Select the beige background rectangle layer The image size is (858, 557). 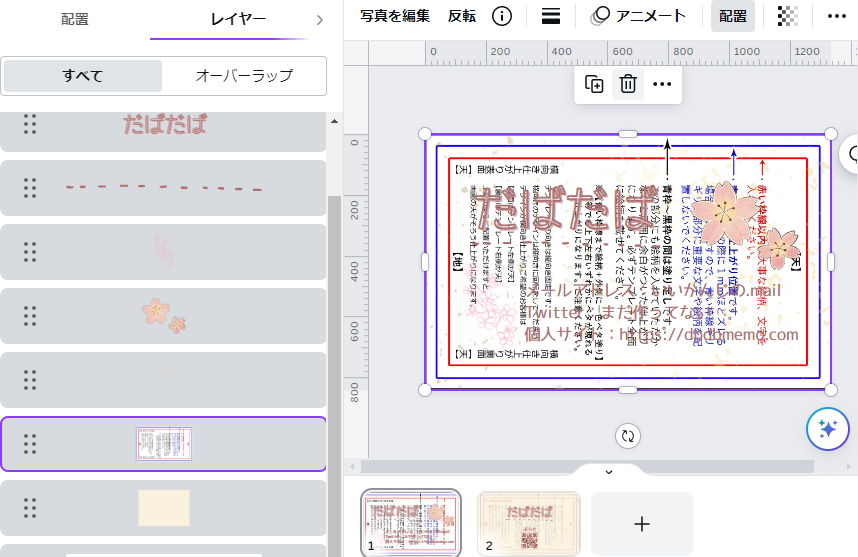click(x=164, y=508)
